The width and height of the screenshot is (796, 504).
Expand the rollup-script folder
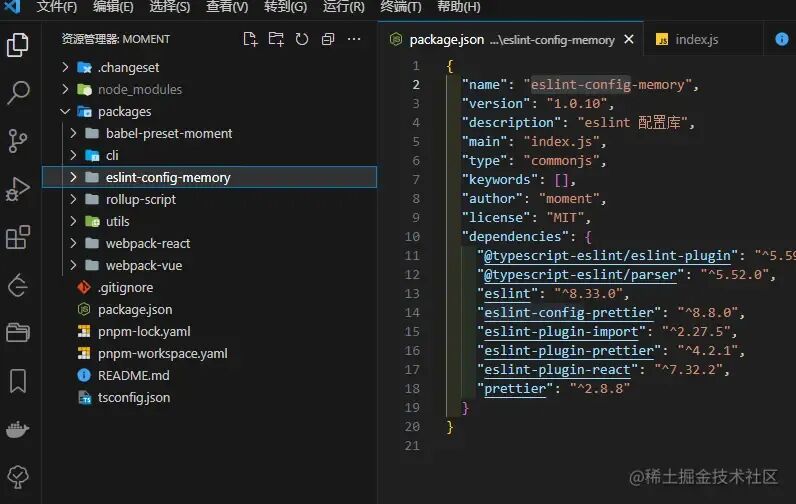[73, 199]
